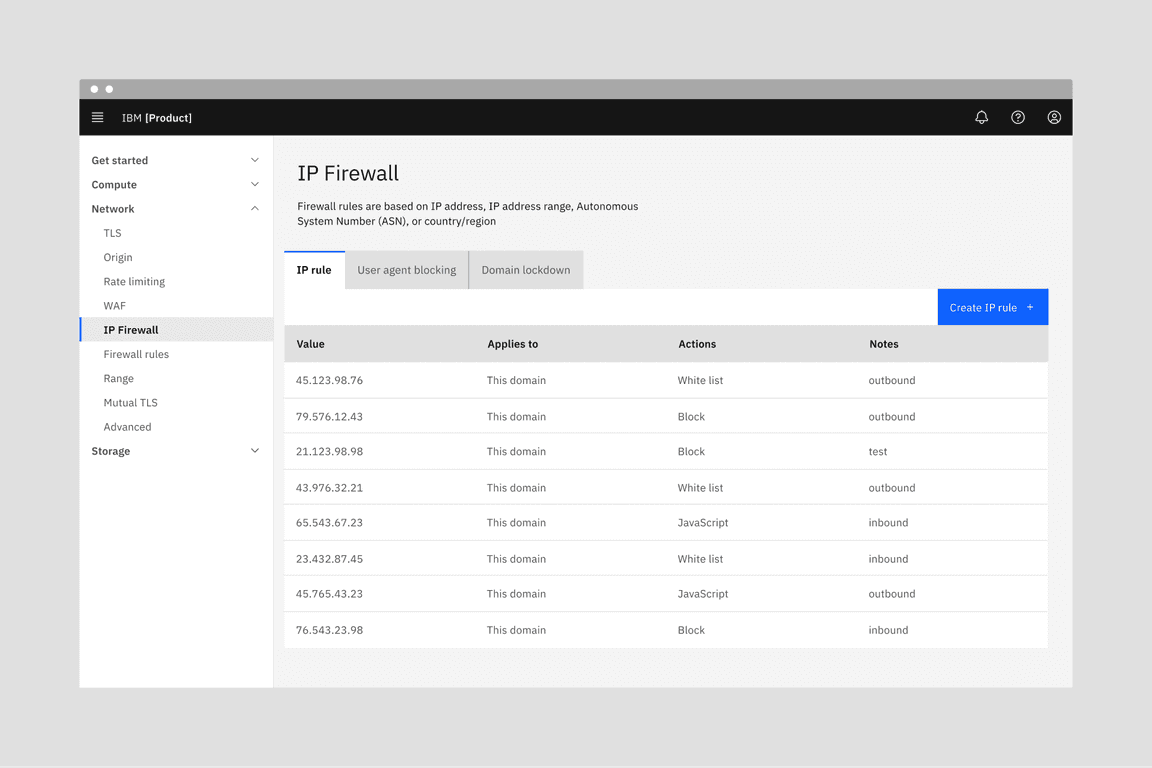Image resolution: width=1152 pixels, height=768 pixels.
Task: Switch to Domain lockdown tab
Action: coord(525,270)
